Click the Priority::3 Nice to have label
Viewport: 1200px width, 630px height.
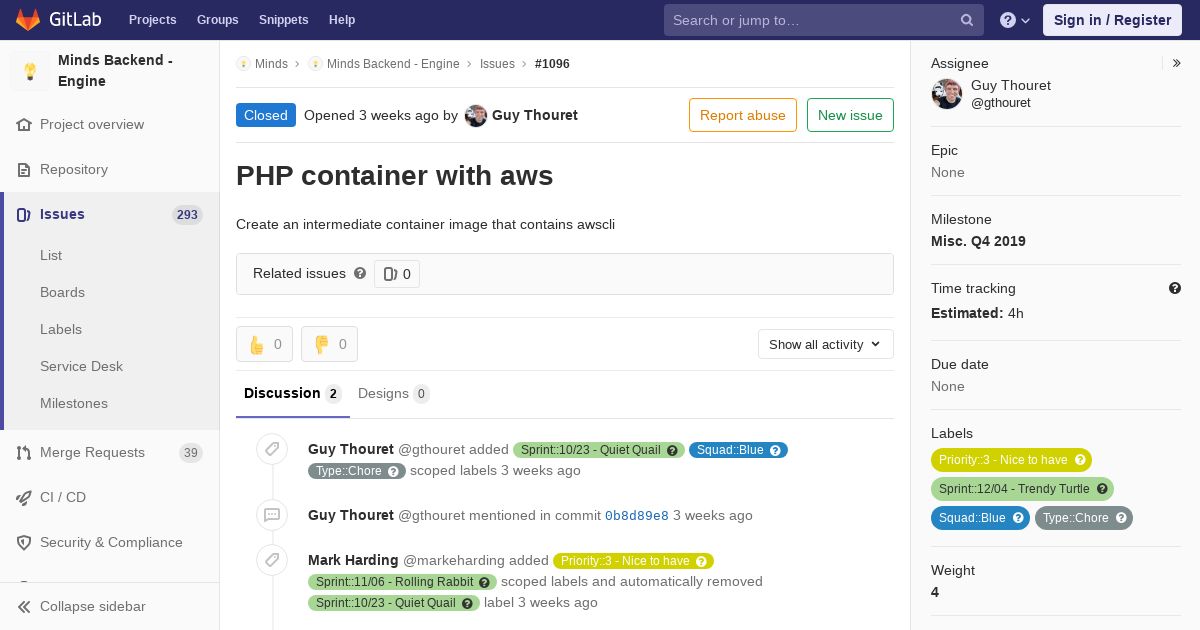pos(1011,460)
